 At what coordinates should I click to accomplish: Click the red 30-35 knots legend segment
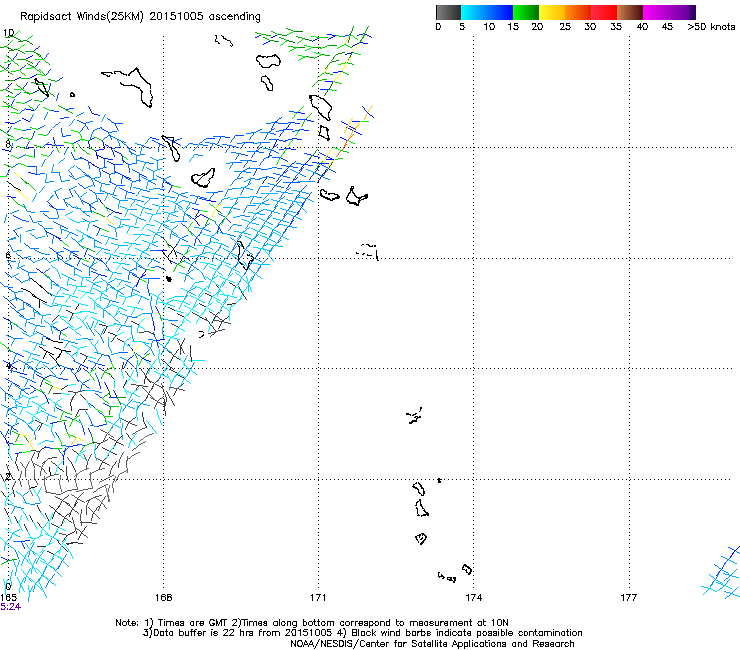(x=604, y=12)
